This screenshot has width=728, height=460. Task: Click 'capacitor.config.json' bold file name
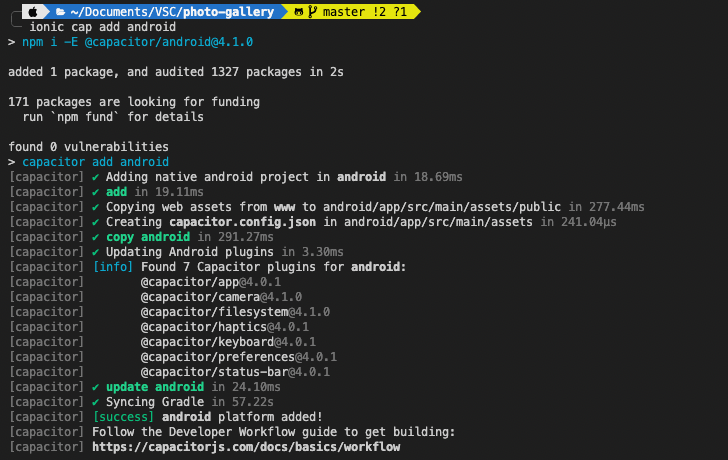(242, 222)
